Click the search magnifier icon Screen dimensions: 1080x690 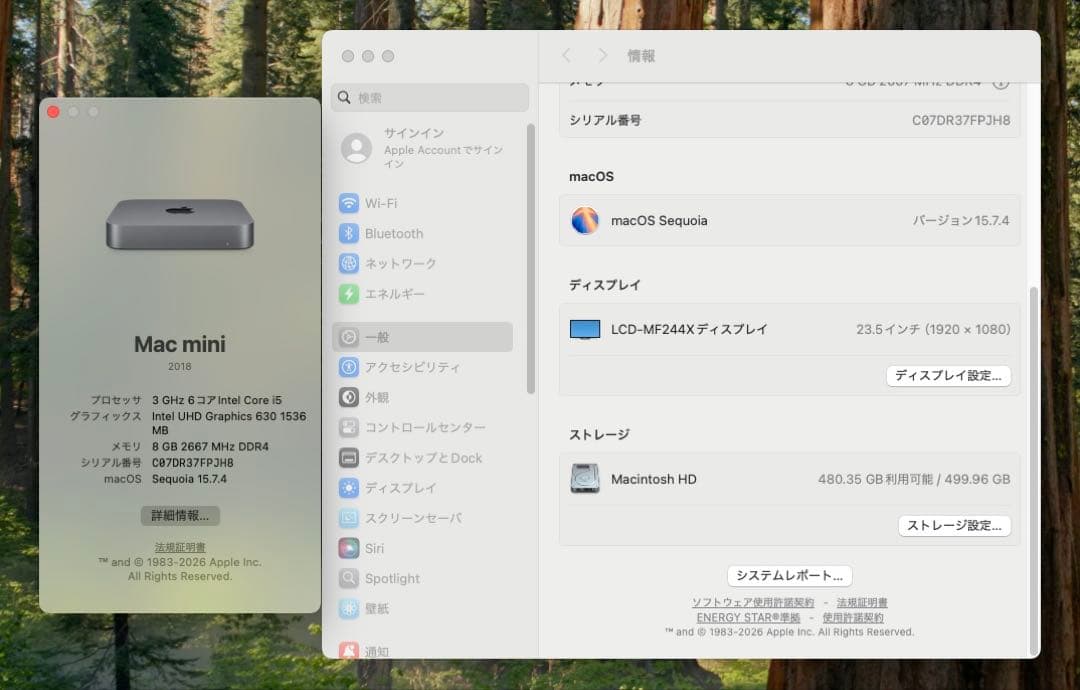tap(344, 98)
